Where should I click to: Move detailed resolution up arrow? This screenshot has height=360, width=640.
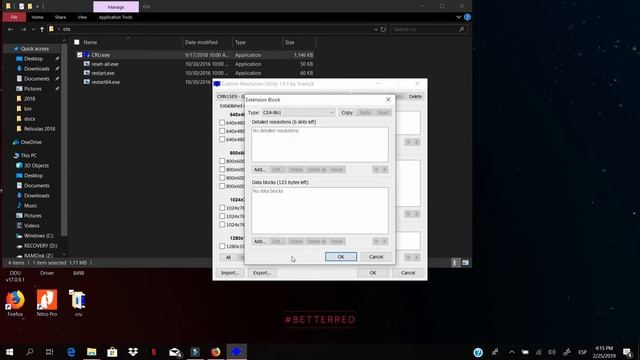coord(376,169)
